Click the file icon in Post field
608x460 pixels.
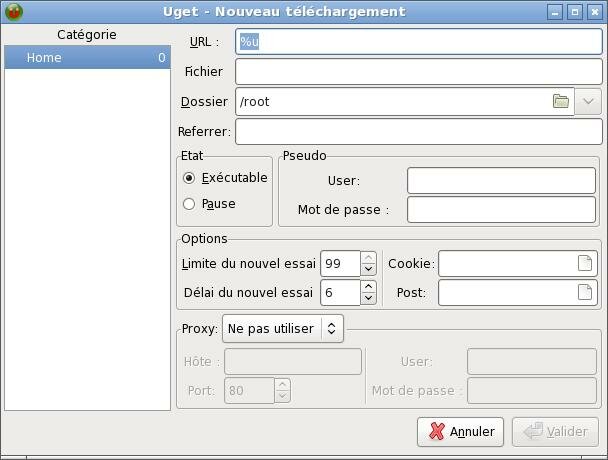[585, 292]
